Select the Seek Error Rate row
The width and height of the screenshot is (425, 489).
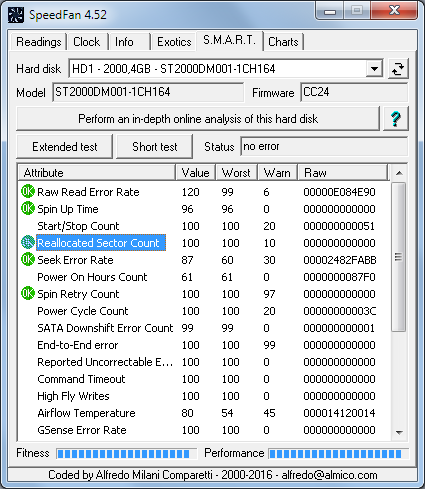[x=204, y=260]
